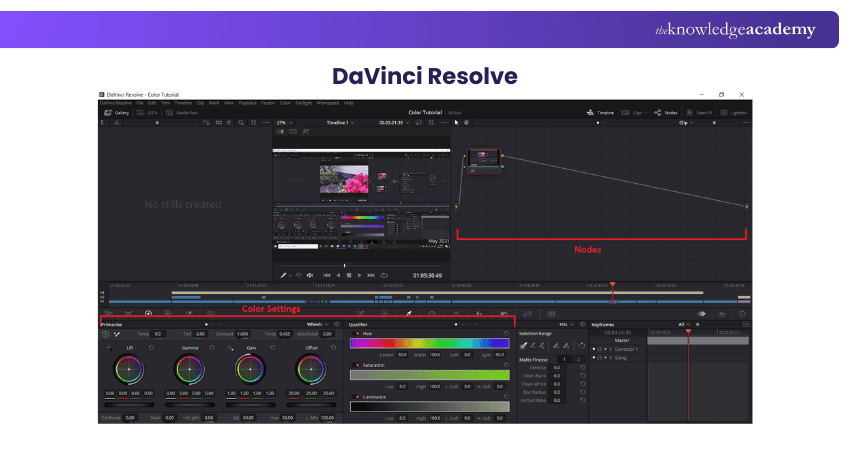The width and height of the screenshot is (850, 450).
Task: Mute the viewer audio speaker icon
Action: [310, 275]
